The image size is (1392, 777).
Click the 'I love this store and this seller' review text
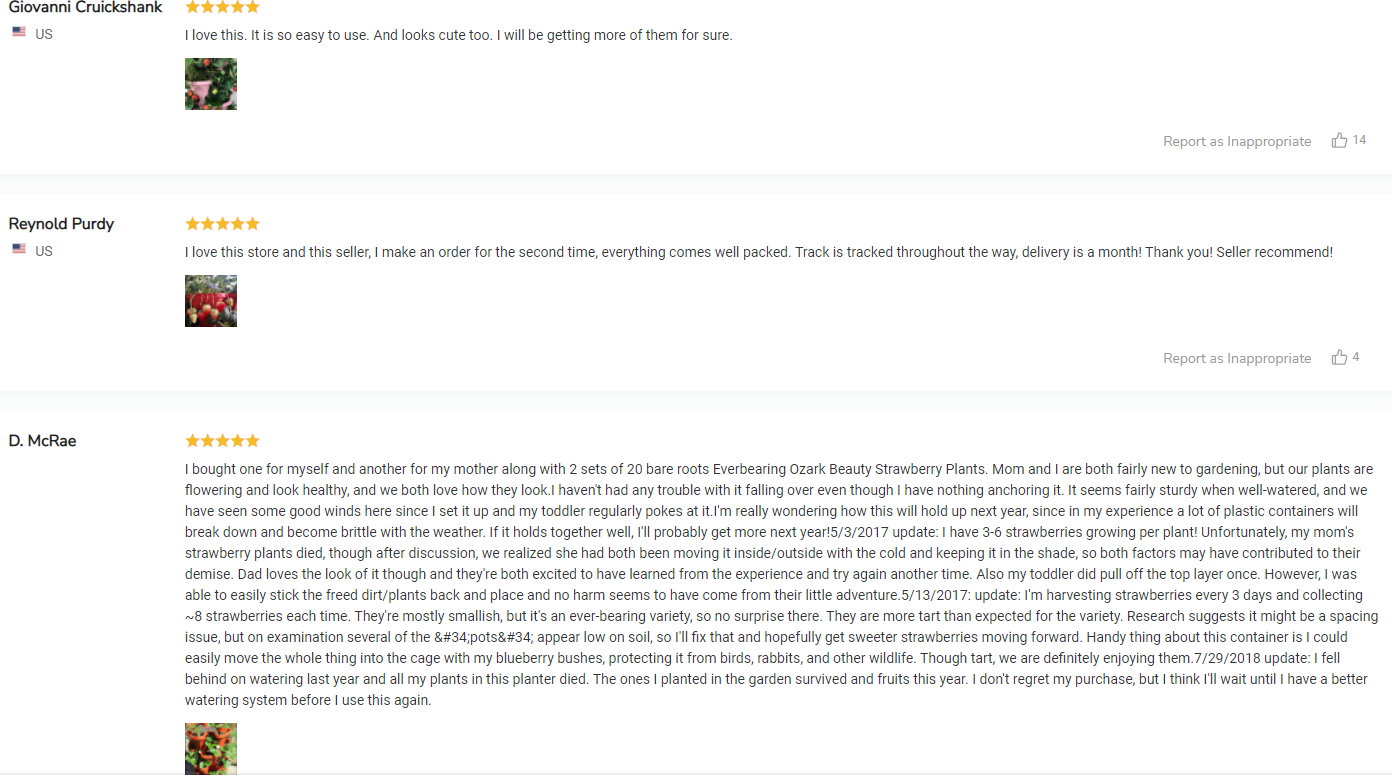click(759, 253)
